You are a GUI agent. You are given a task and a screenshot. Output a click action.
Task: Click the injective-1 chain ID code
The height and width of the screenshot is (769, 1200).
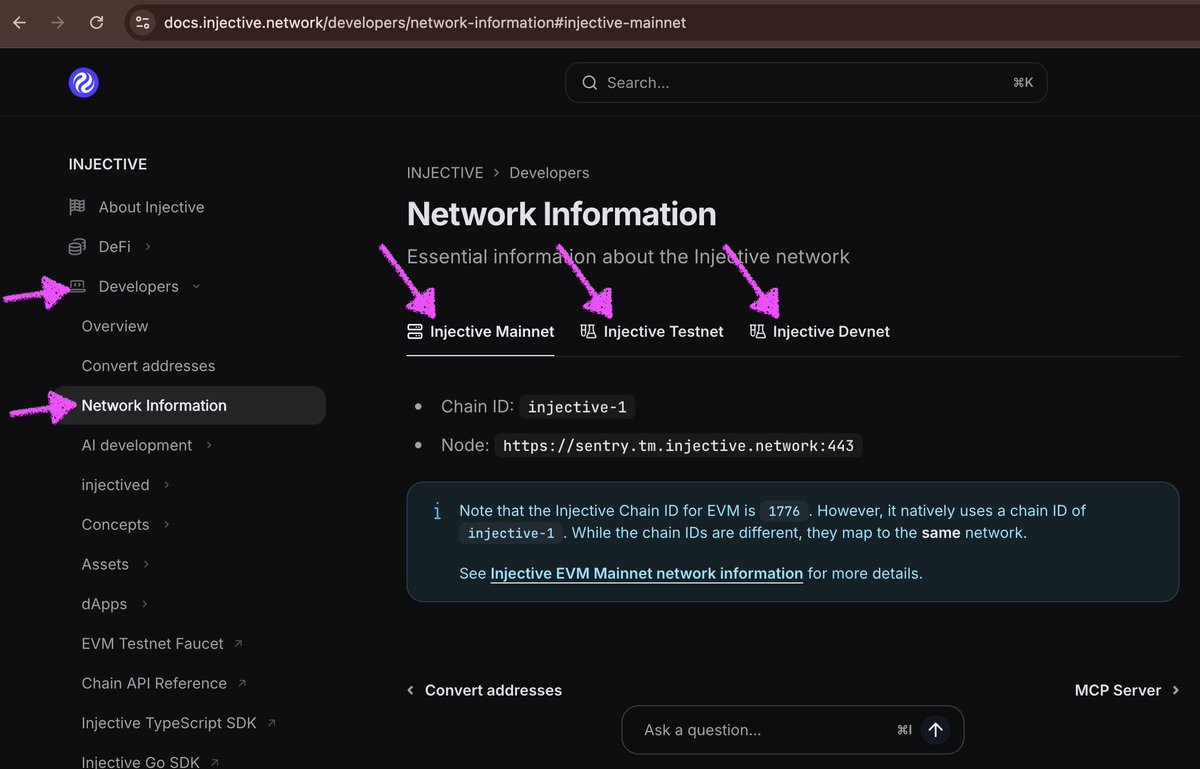[577, 407]
